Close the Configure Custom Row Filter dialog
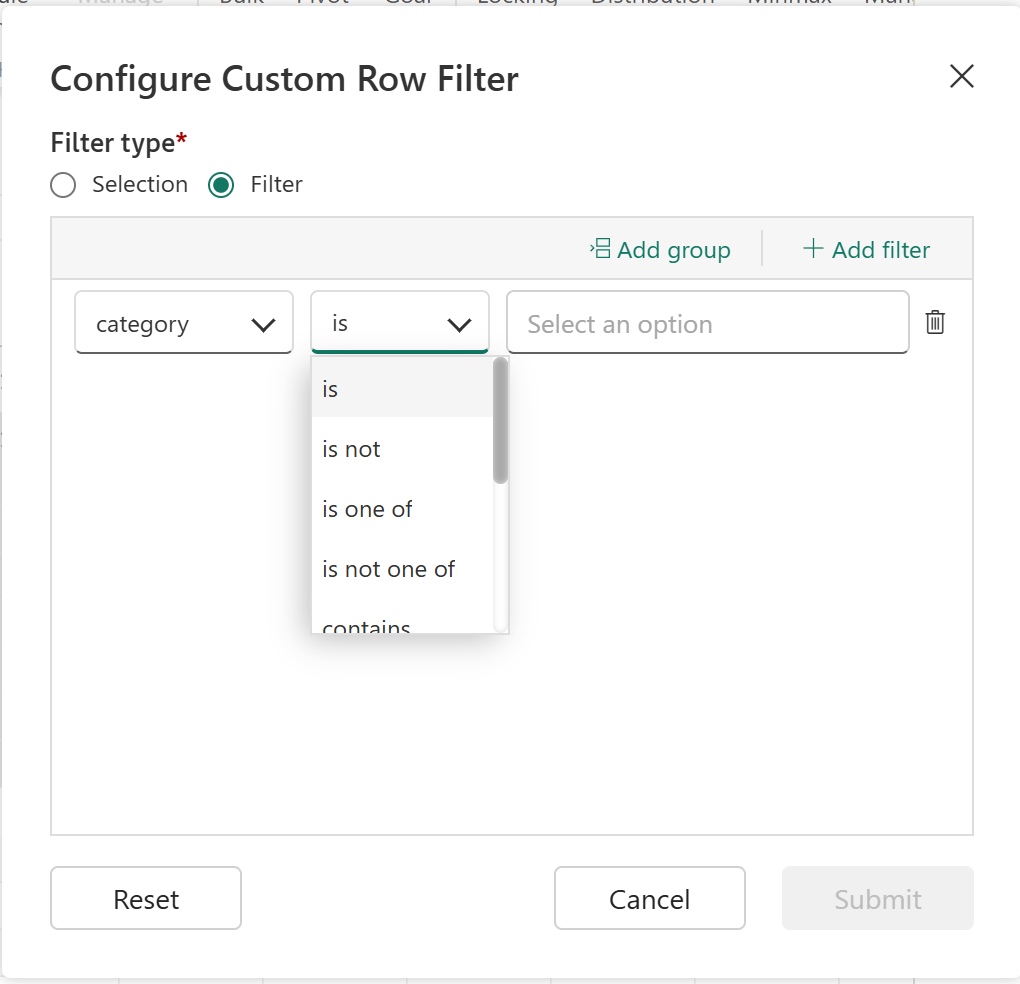The image size is (1020, 984). pos(961,77)
